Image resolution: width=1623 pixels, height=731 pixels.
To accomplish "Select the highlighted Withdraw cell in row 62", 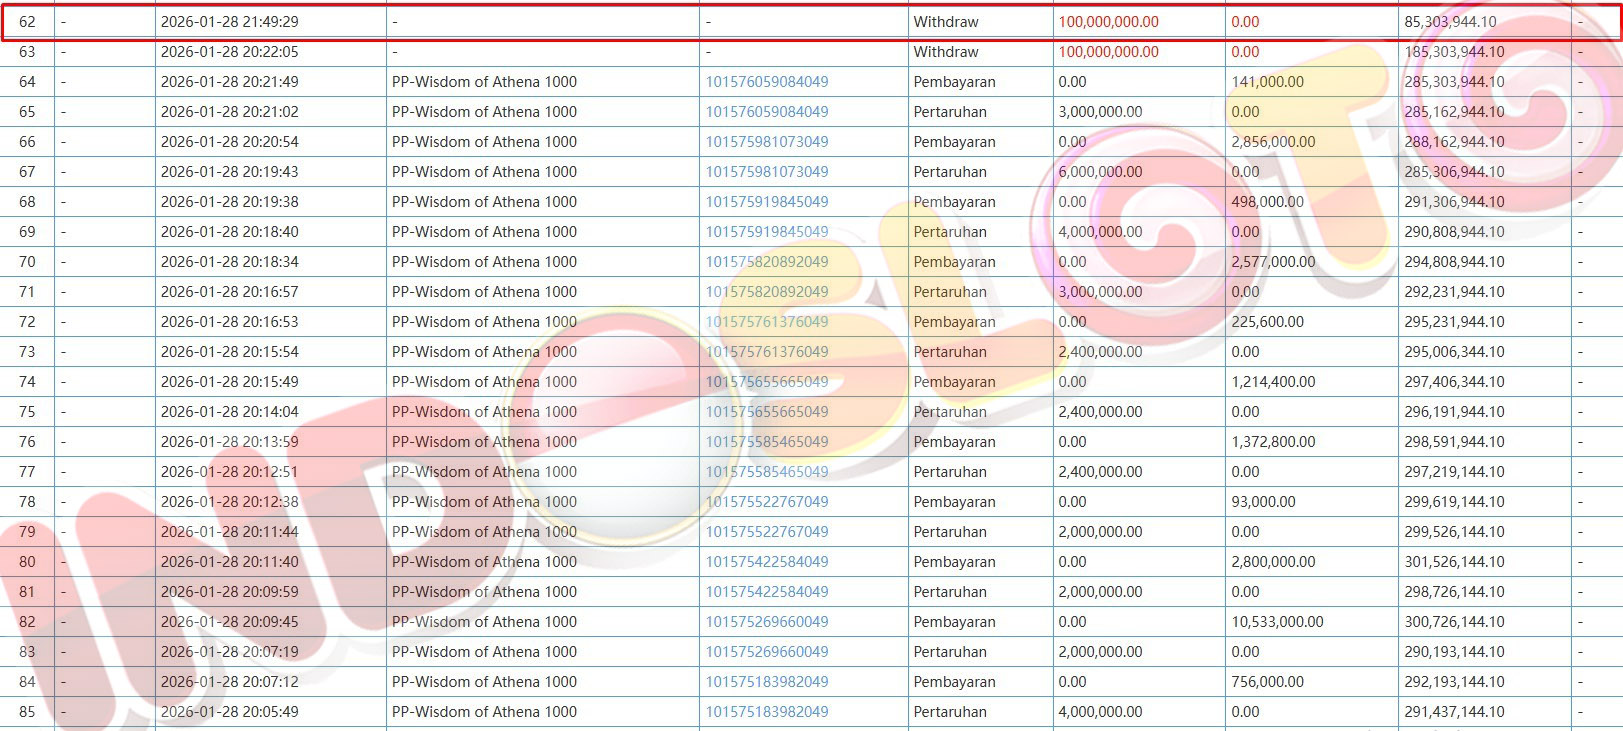I will click(945, 22).
